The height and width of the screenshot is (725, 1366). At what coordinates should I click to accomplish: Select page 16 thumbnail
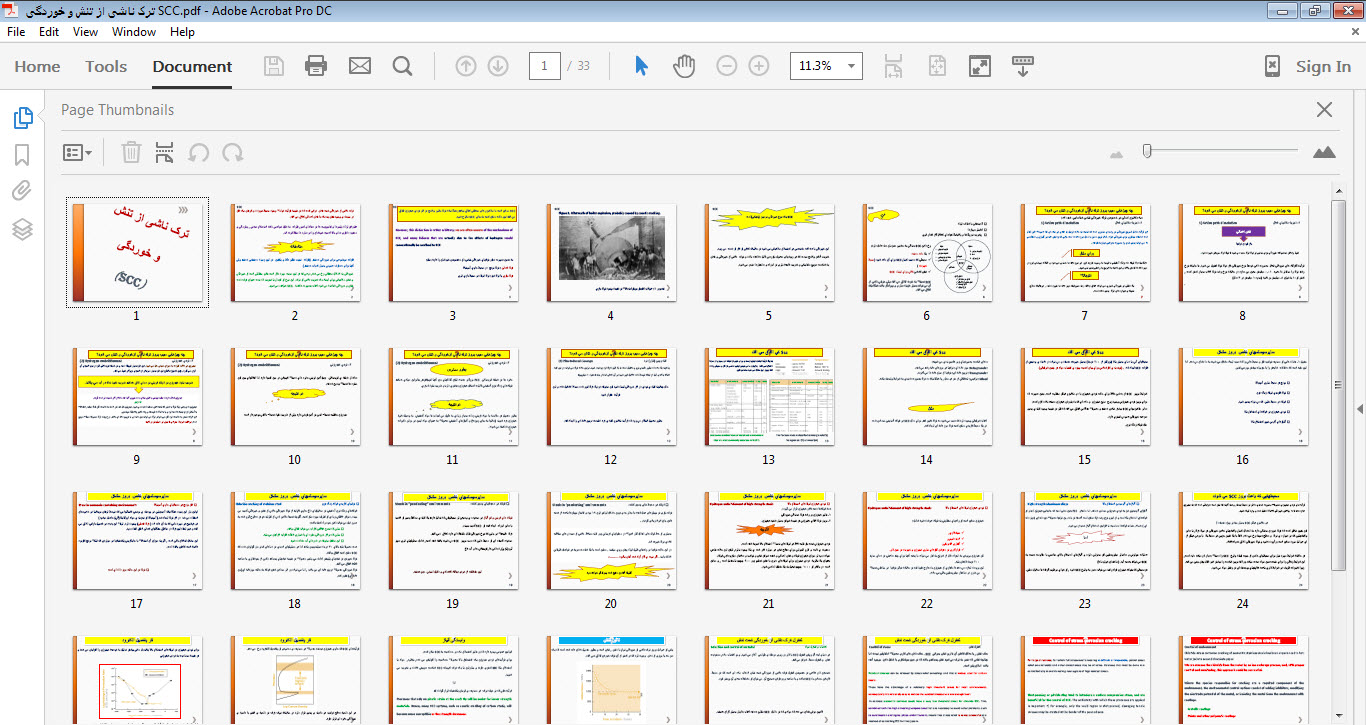[x=1242, y=396]
